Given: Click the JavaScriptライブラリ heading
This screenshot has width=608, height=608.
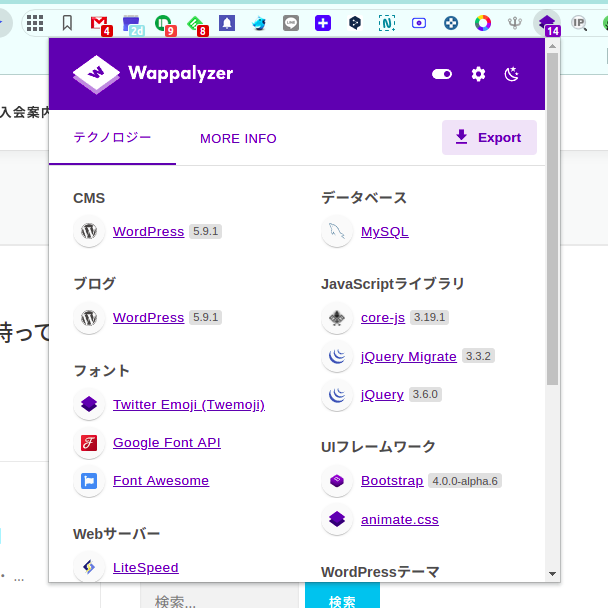Looking at the screenshot, I should [x=392, y=284].
